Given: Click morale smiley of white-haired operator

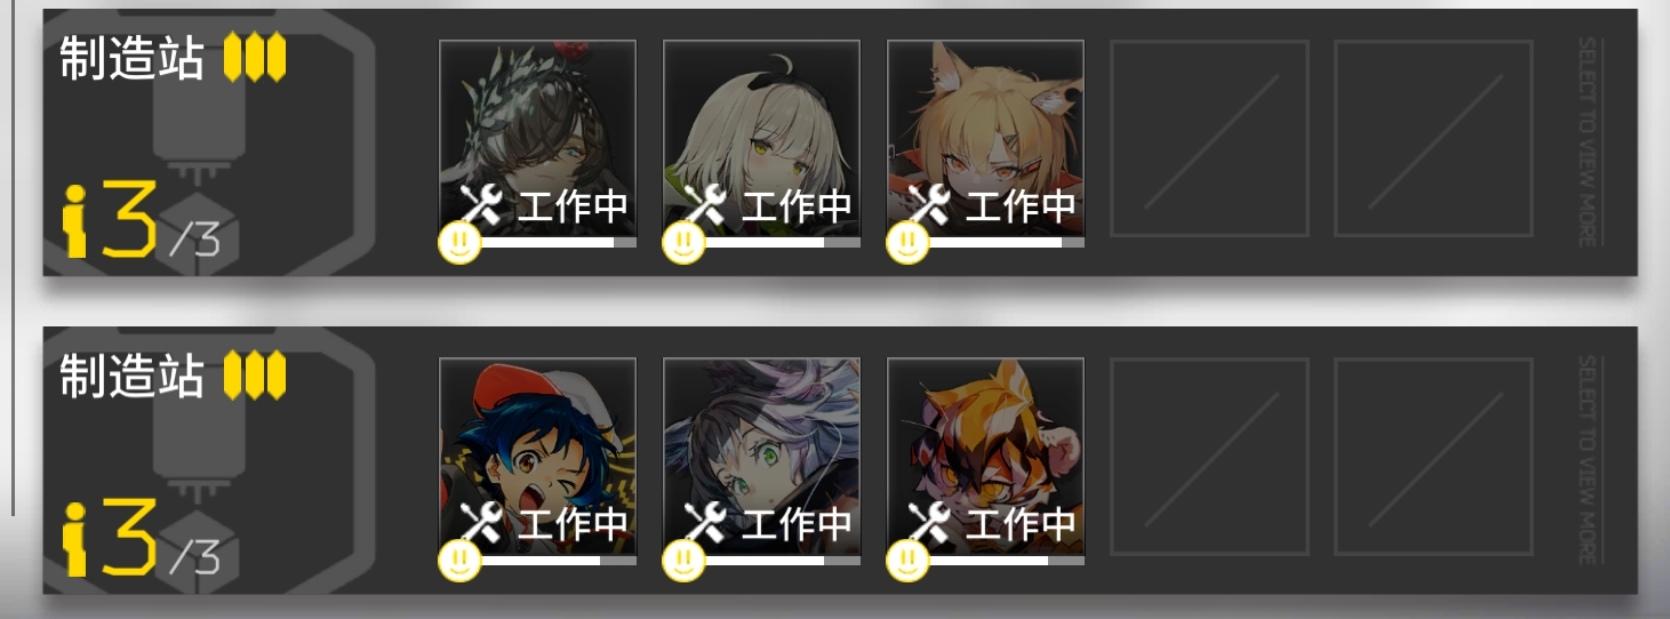Looking at the screenshot, I should point(683,243).
